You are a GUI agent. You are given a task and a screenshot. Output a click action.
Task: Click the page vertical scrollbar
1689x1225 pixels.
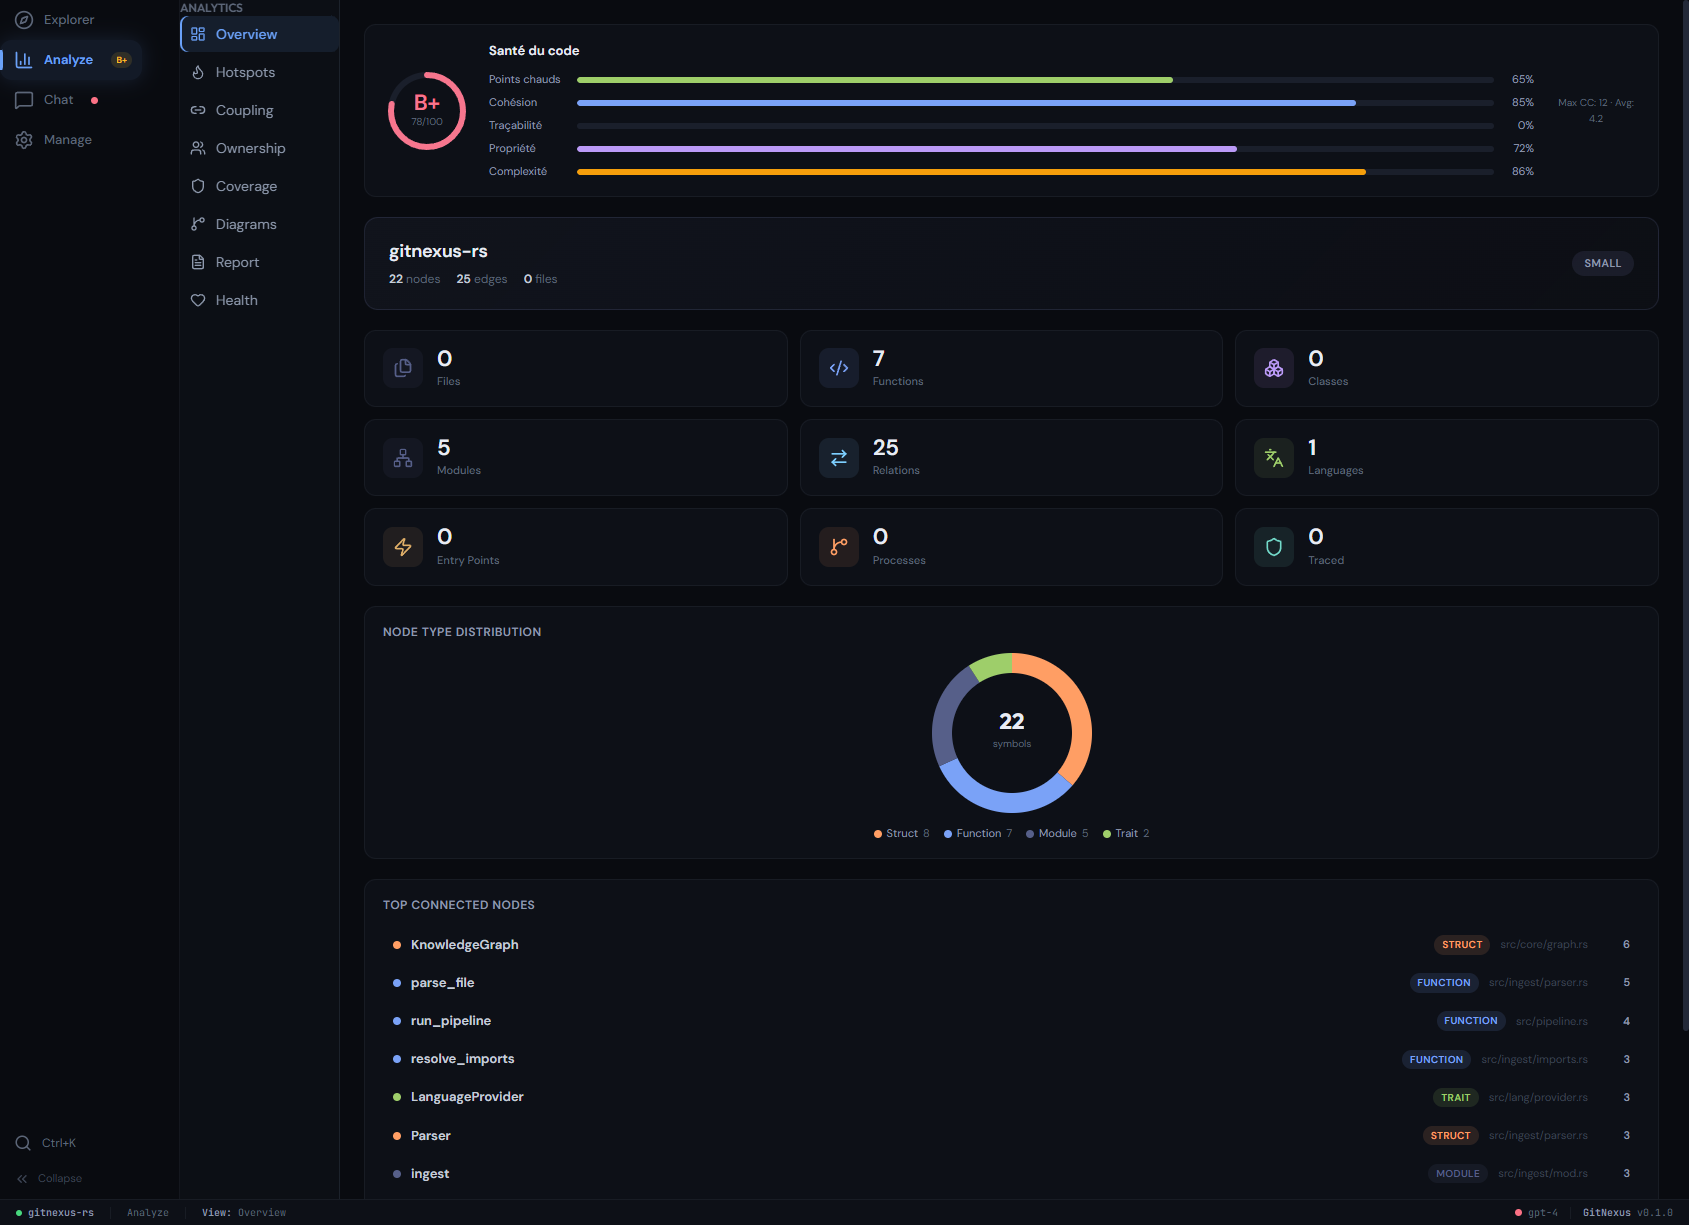click(x=1685, y=515)
